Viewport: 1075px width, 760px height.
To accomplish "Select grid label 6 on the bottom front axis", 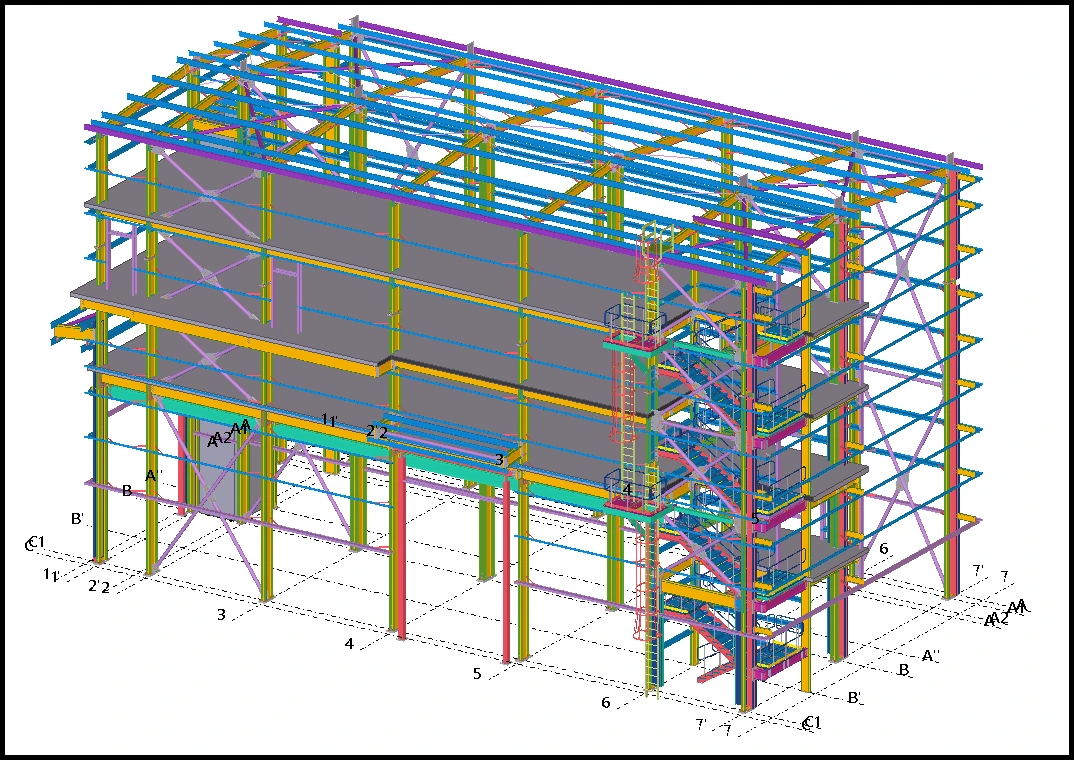I will pos(605,703).
